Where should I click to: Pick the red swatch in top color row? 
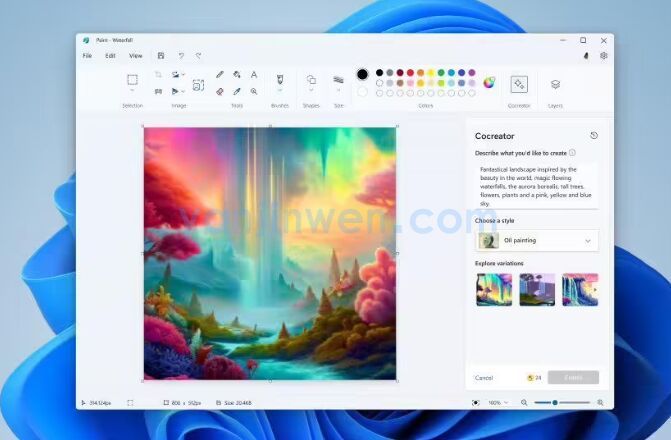point(410,73)
